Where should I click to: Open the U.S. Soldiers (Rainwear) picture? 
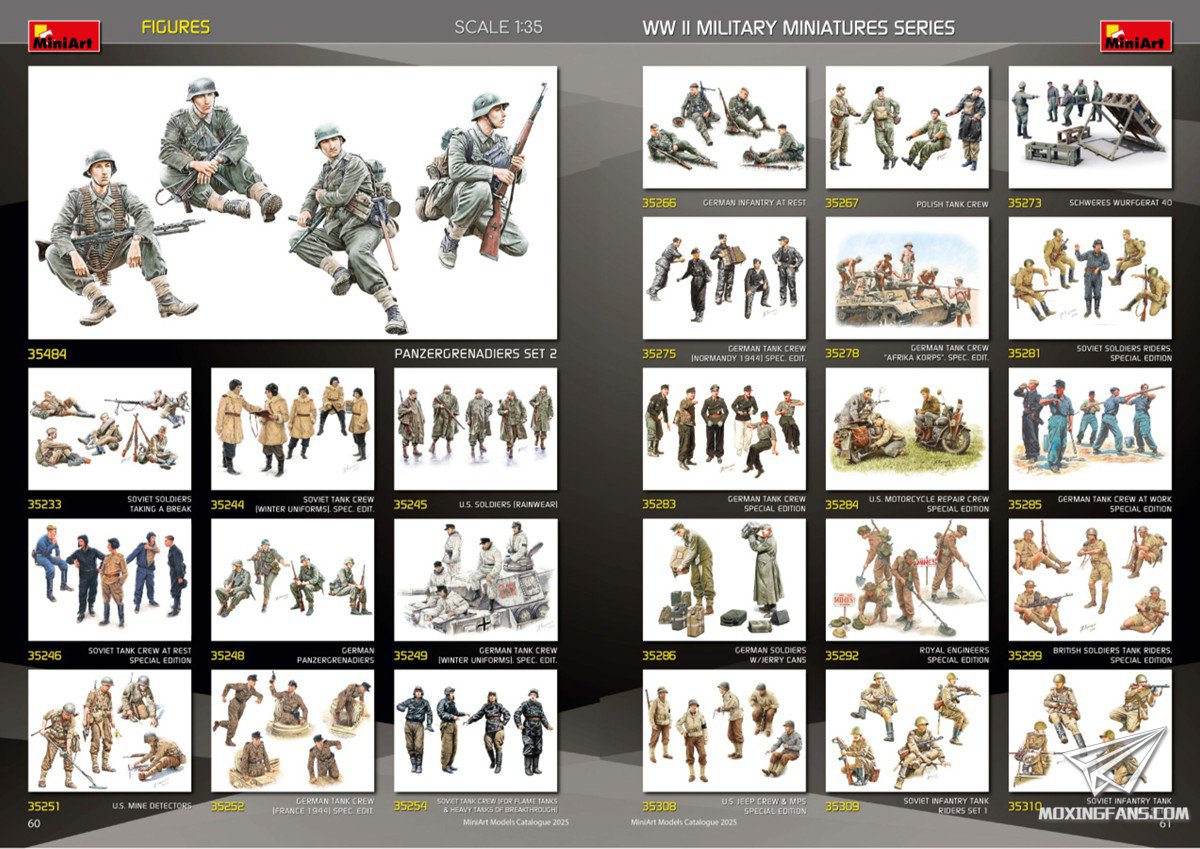(475, 429)
